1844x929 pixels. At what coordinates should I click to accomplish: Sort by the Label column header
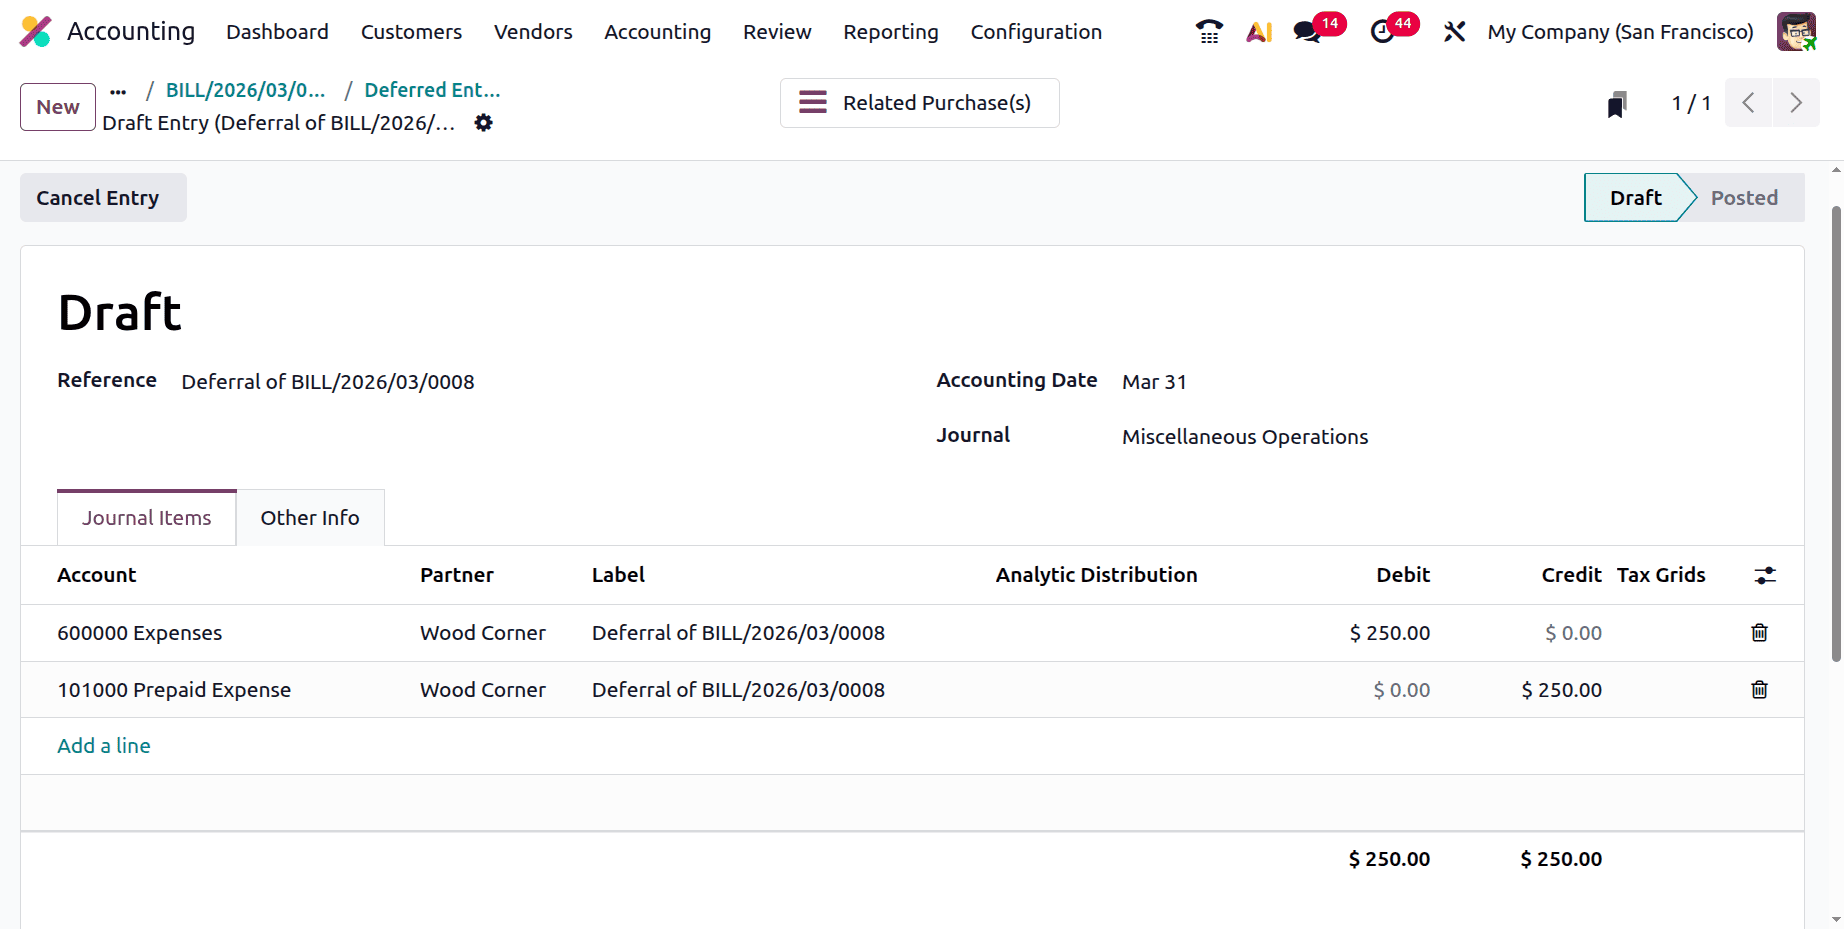click(618, 575)
